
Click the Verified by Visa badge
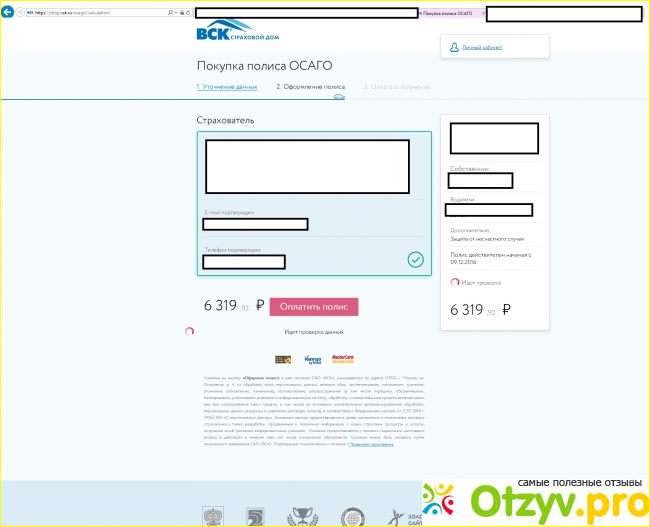coord(309,358)
